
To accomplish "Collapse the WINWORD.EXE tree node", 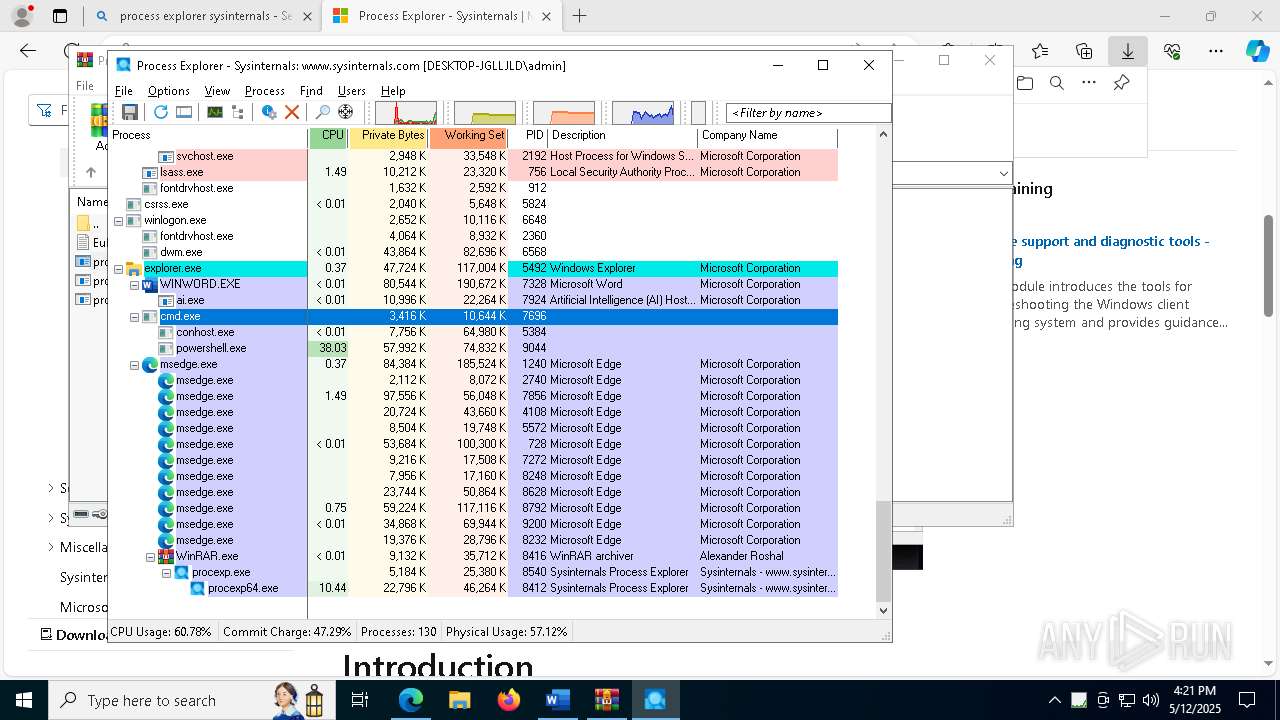I will point(135,284).
